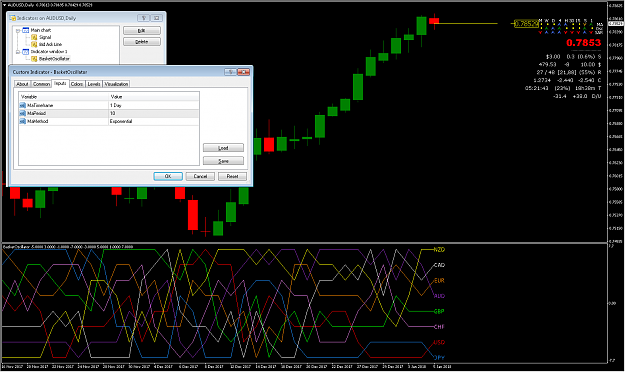Screen dimensions: 625x372
Task: Click the Signal indicator icon in tree
Action: point(34,37)
